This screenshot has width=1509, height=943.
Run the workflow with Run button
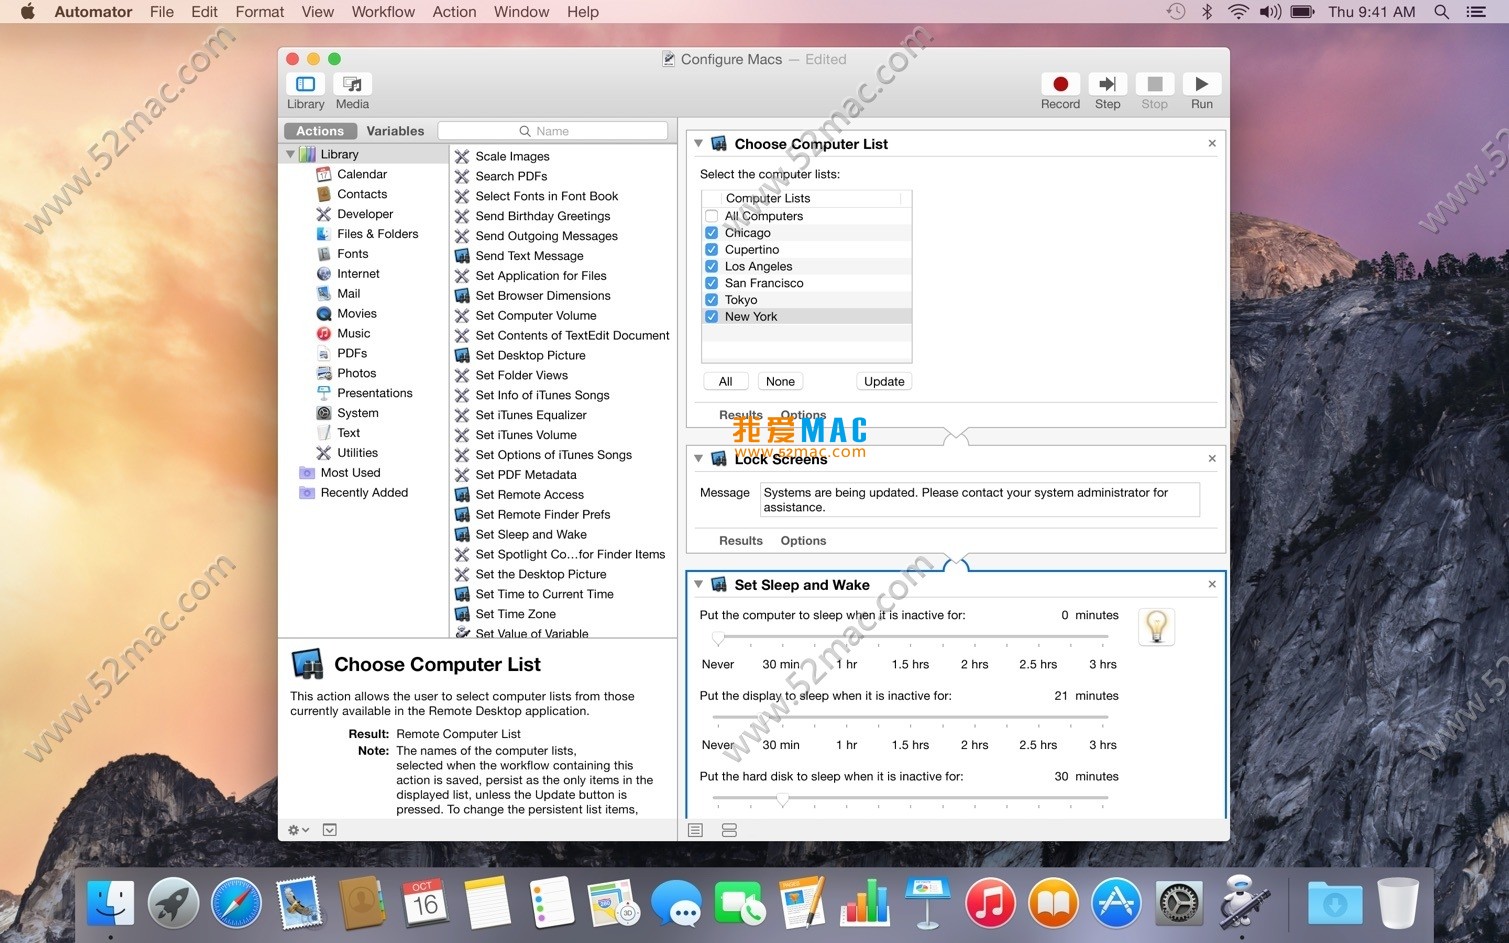coord(1201,85)
